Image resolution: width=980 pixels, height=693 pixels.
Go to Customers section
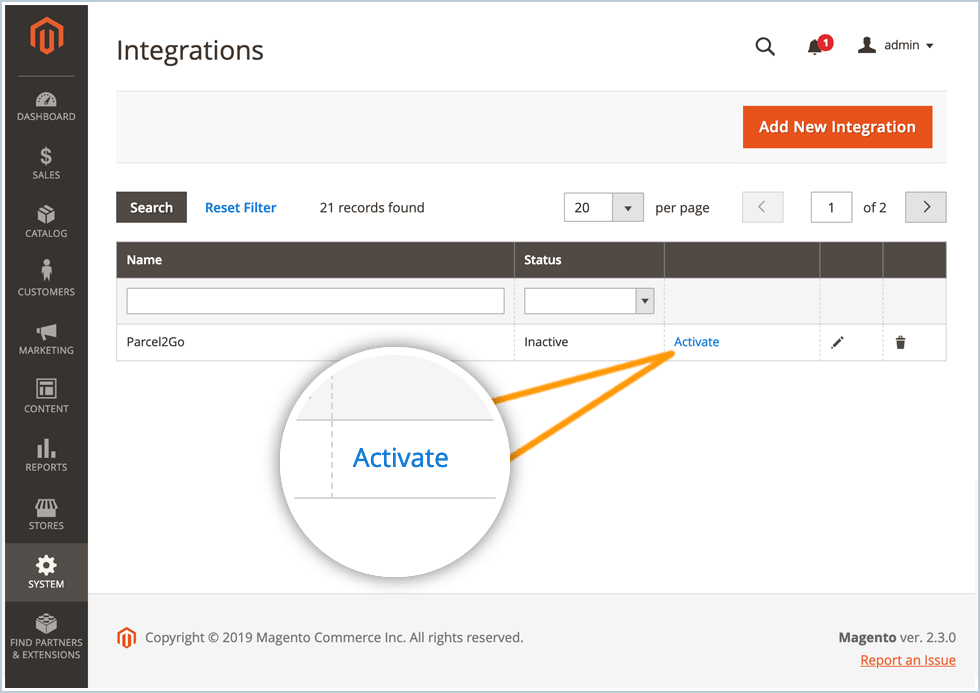click(x=46, y=280)
